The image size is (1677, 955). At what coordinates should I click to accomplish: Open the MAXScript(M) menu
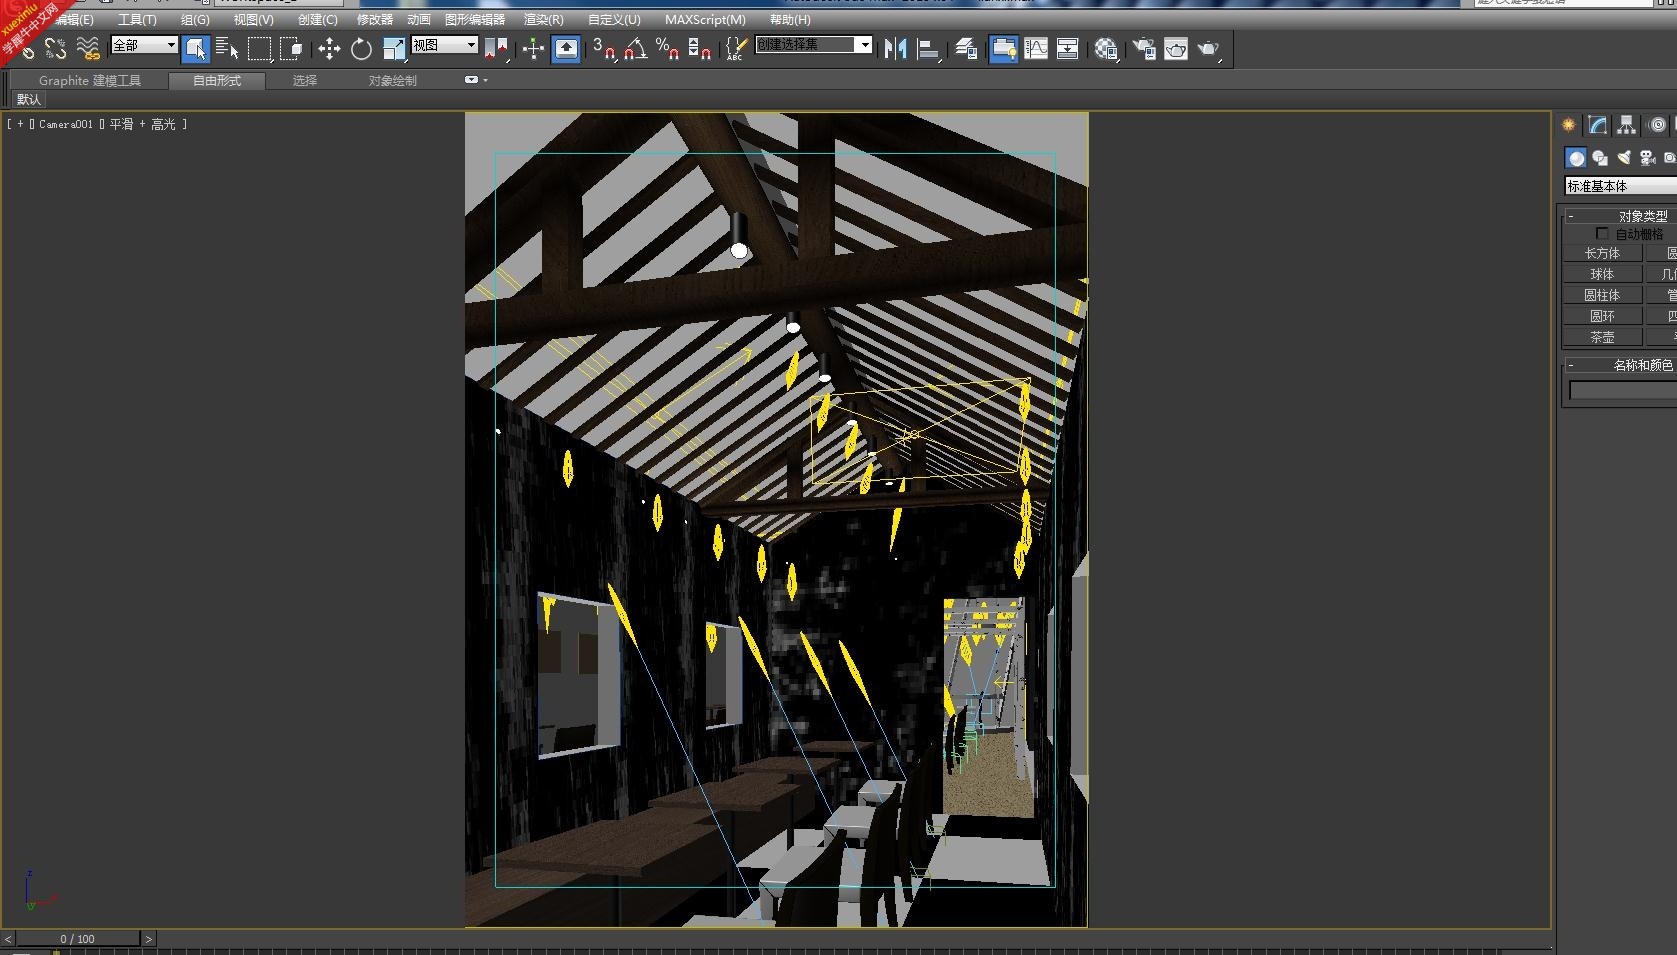(x=705, y=20)
